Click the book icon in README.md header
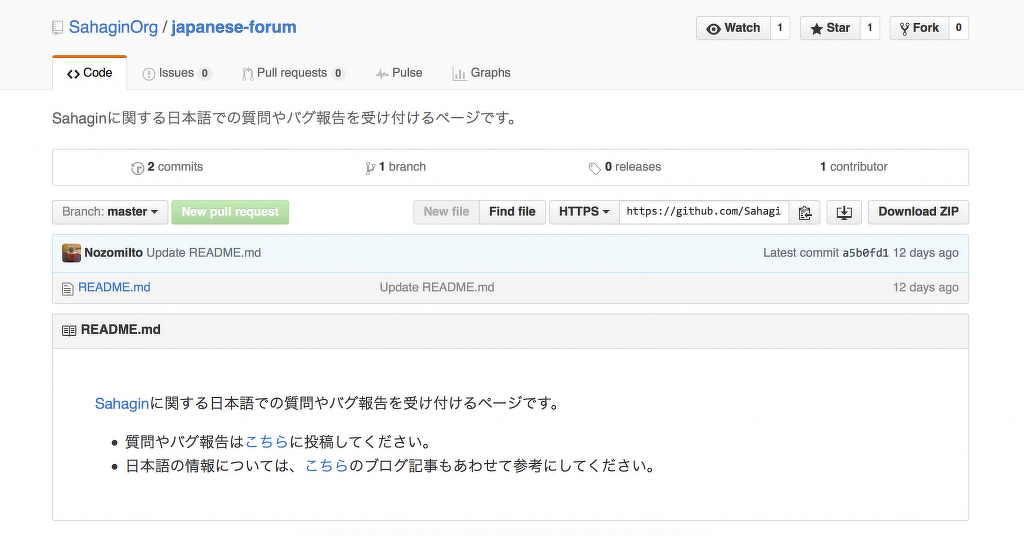The height and width of the screenshot is (536, 1024). pyautogui.click(x=69, y=331)
